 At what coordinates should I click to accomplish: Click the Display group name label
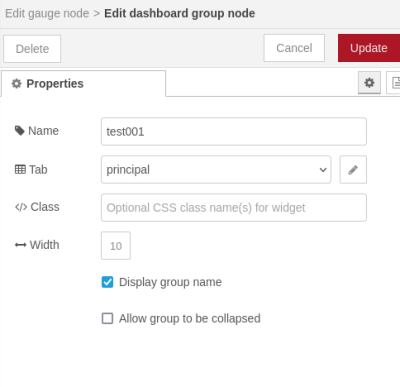(x=170, y=282)
